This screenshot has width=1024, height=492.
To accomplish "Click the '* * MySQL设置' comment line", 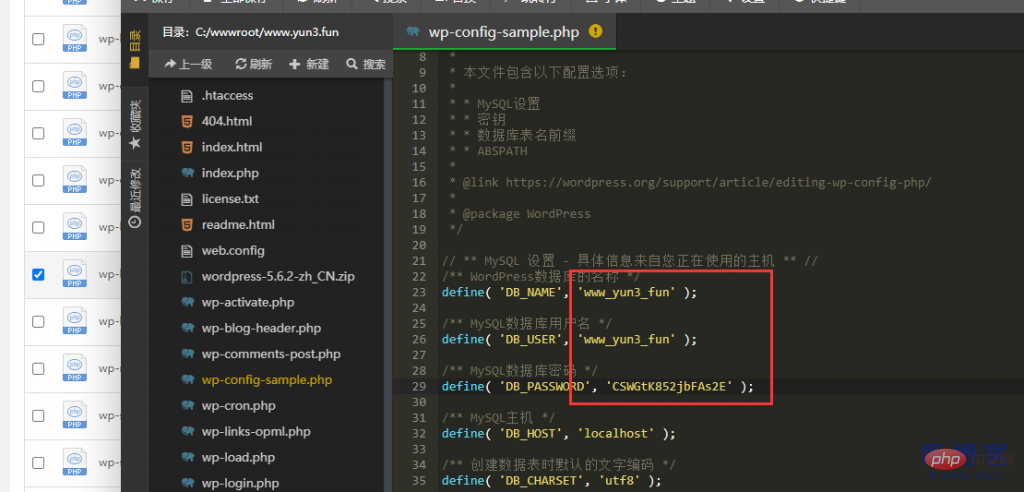I will [494, 104].
